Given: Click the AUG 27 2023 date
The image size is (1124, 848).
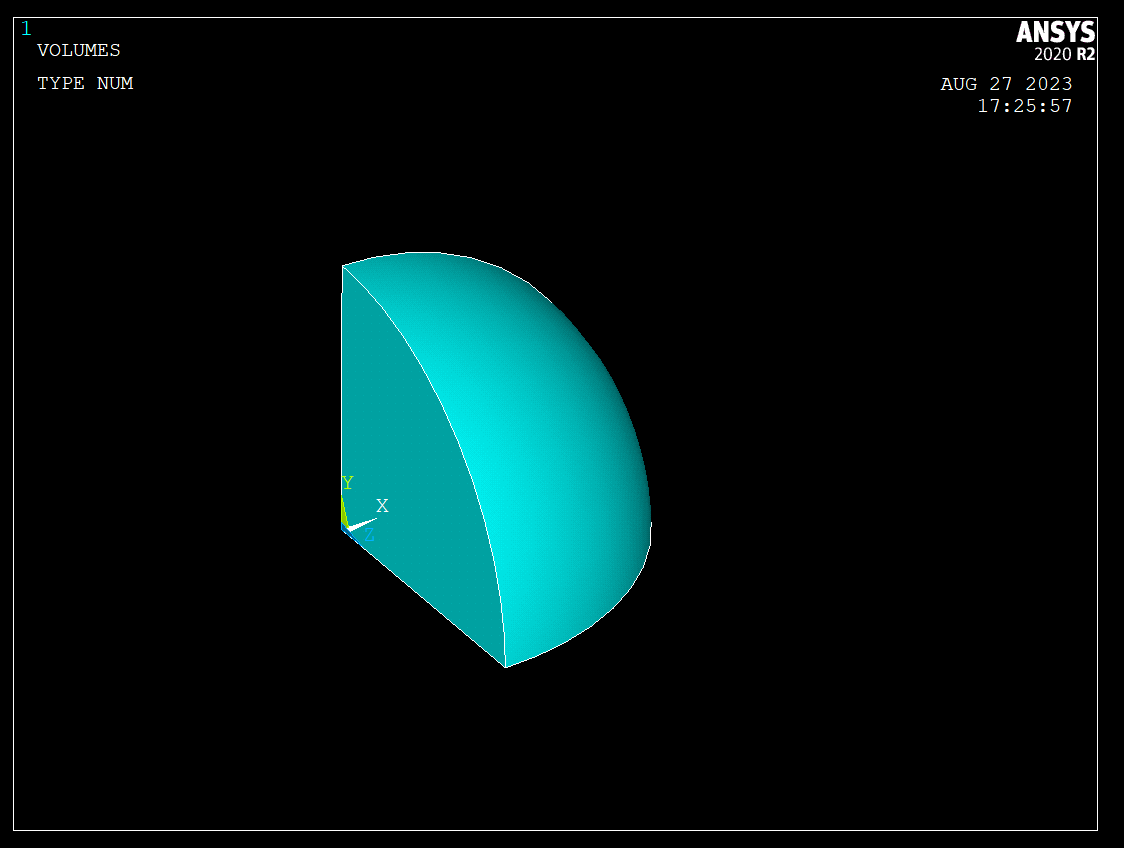Looking at the screenshot, I should pyautogui.click(x=1006, y=84).
